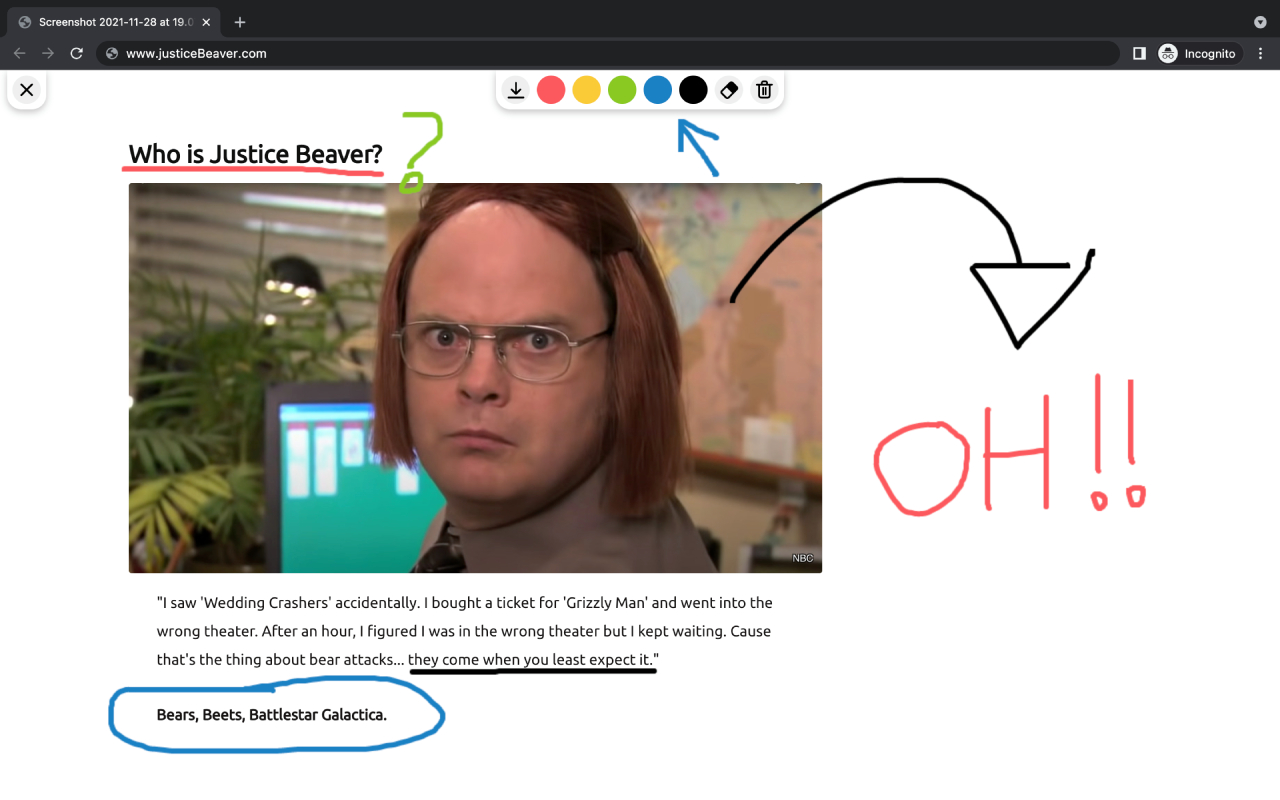Close the annotation overlay with X button

[x=27, y=90]
